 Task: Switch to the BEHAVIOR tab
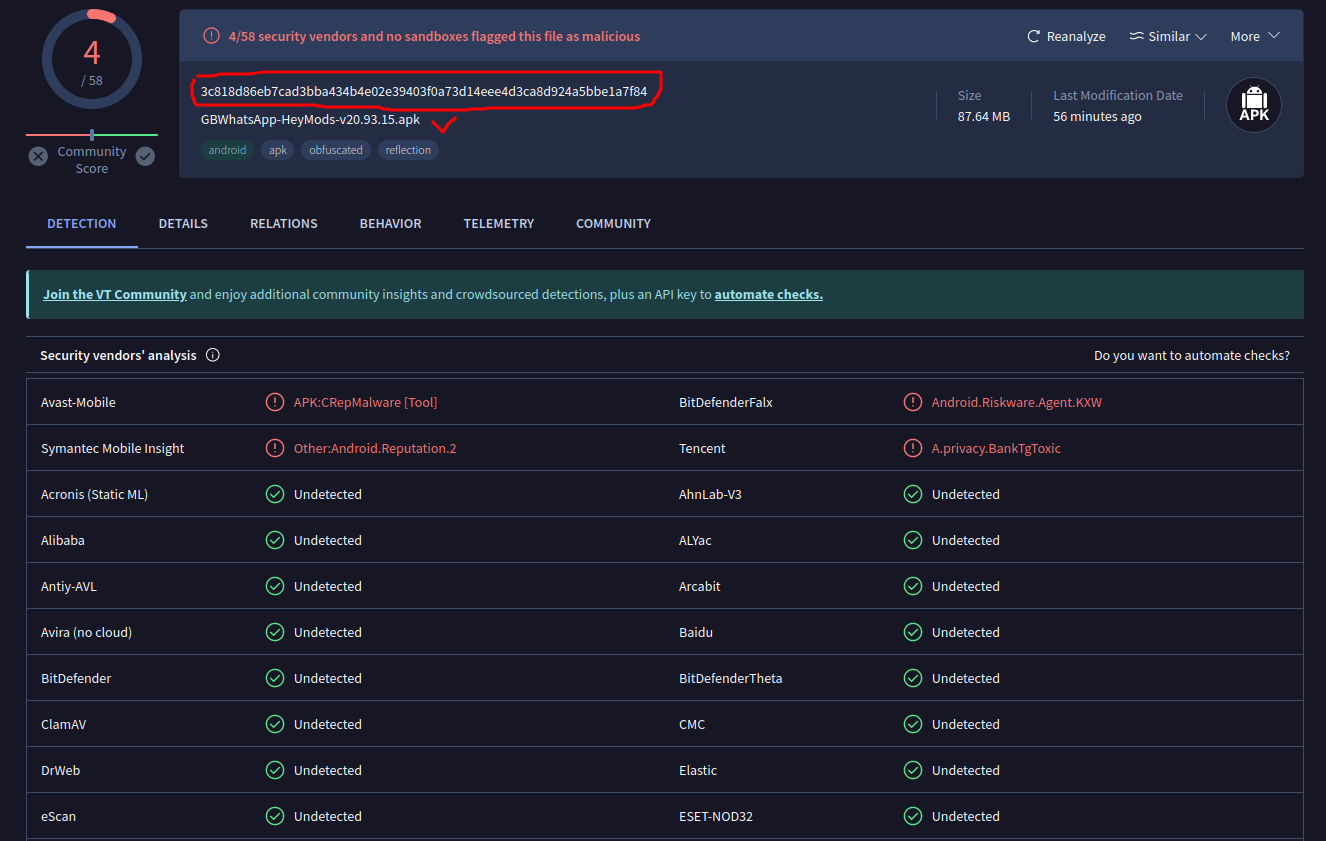click(x=391, y=224)
